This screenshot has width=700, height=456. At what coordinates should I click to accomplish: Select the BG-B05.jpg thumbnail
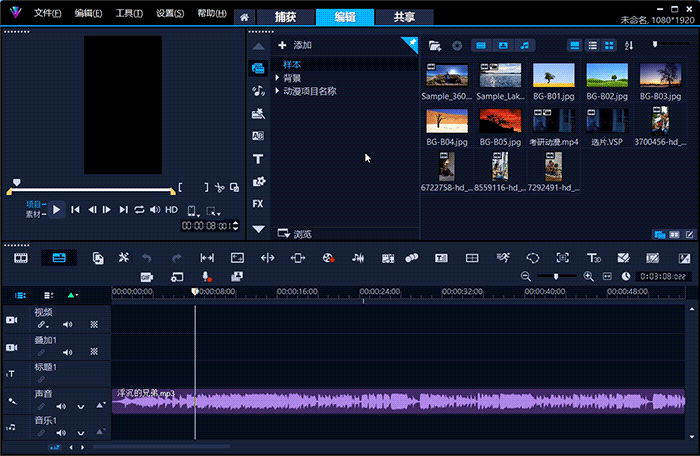click(500, 122)
